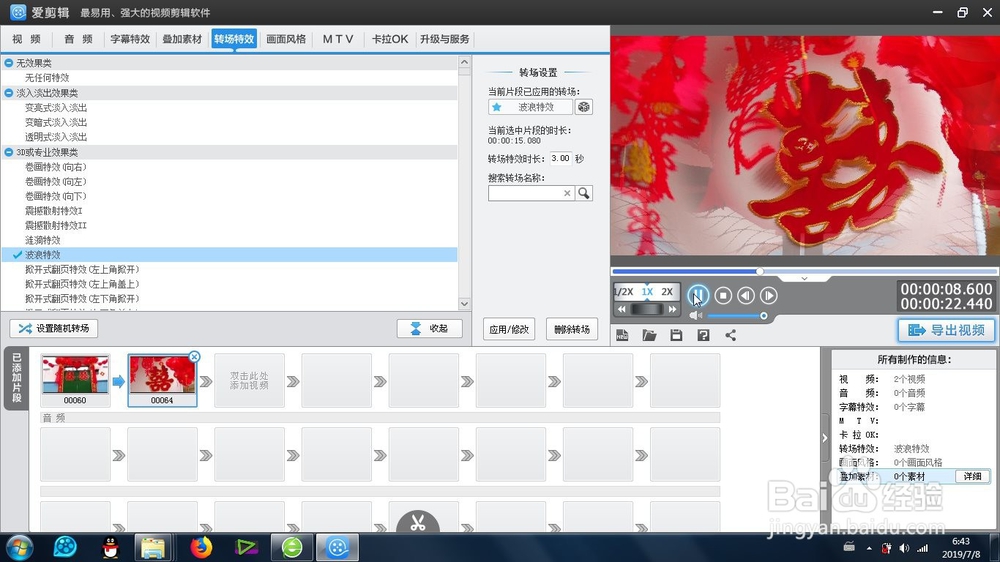This screenshot has height=562, width=1000.
Task: Select the clip thumbnail 00060
Action: coord(75,380)
